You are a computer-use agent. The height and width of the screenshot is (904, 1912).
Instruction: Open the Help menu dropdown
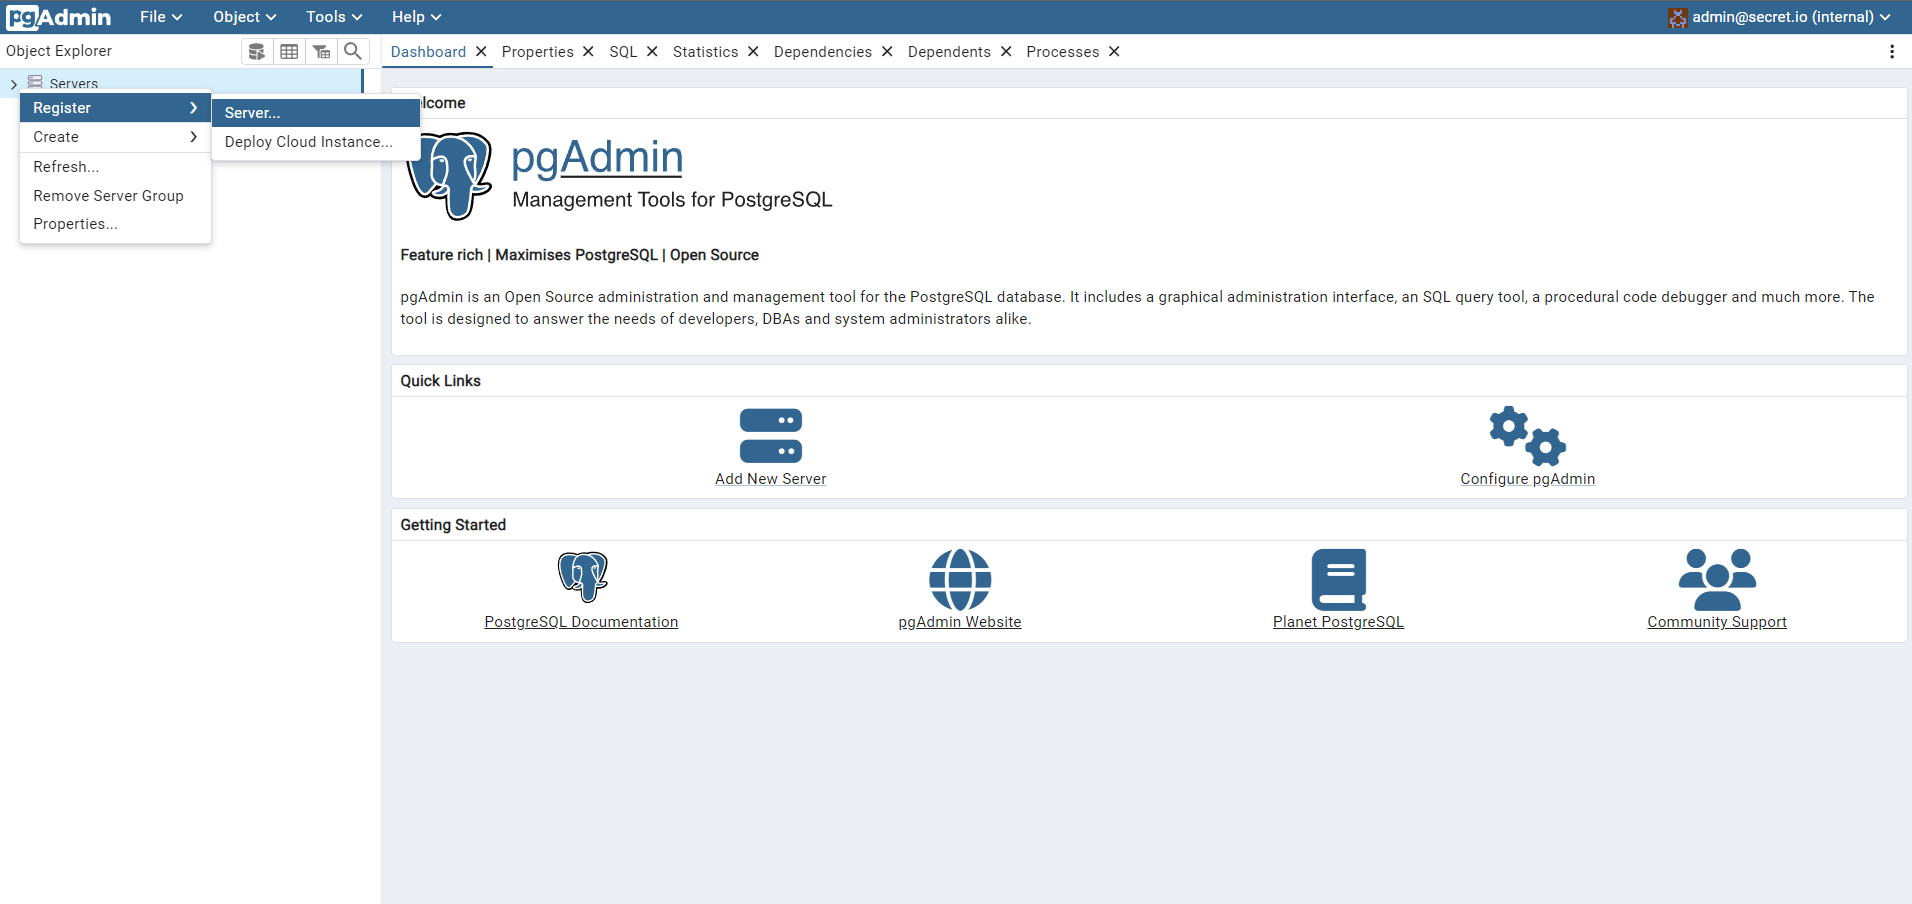416,17
